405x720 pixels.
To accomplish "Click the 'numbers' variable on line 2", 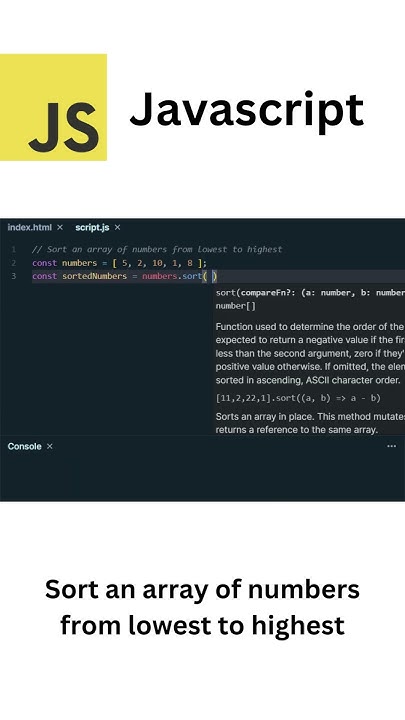I will coord(77,263).
